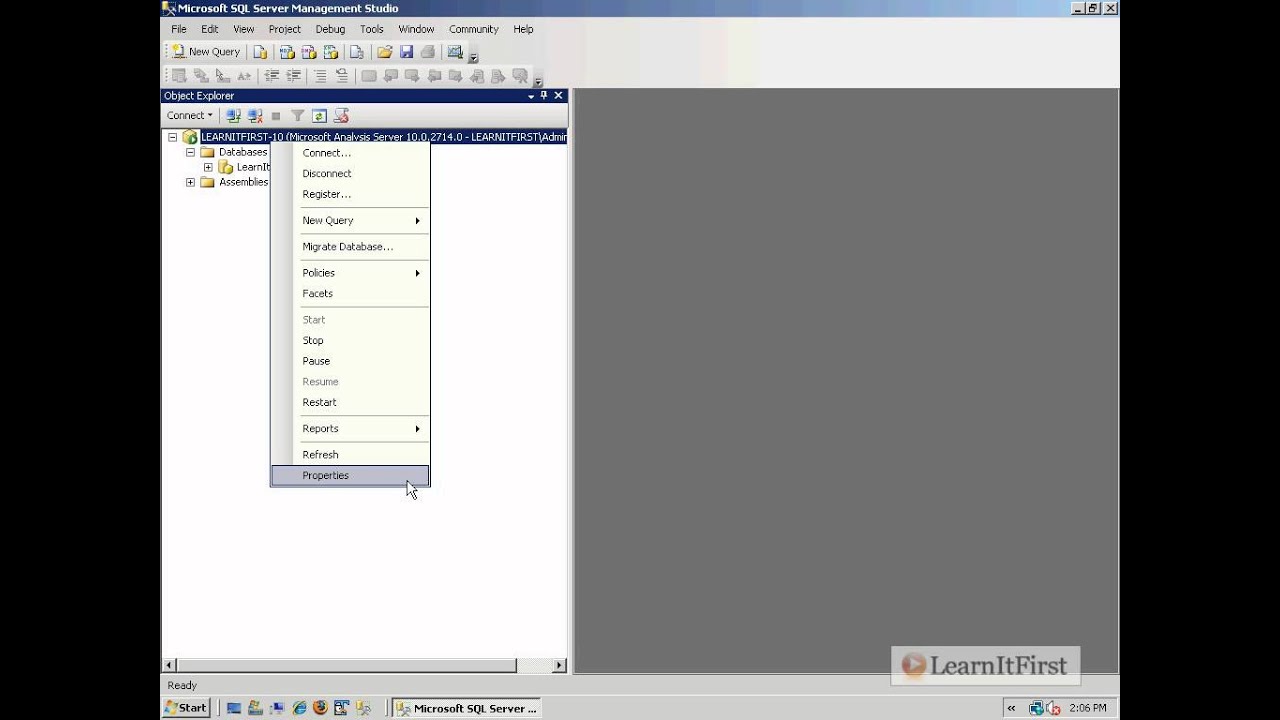1280x720 pixels.
Task: Click the Stop square in Object Explorer
Action: point(276,116)
